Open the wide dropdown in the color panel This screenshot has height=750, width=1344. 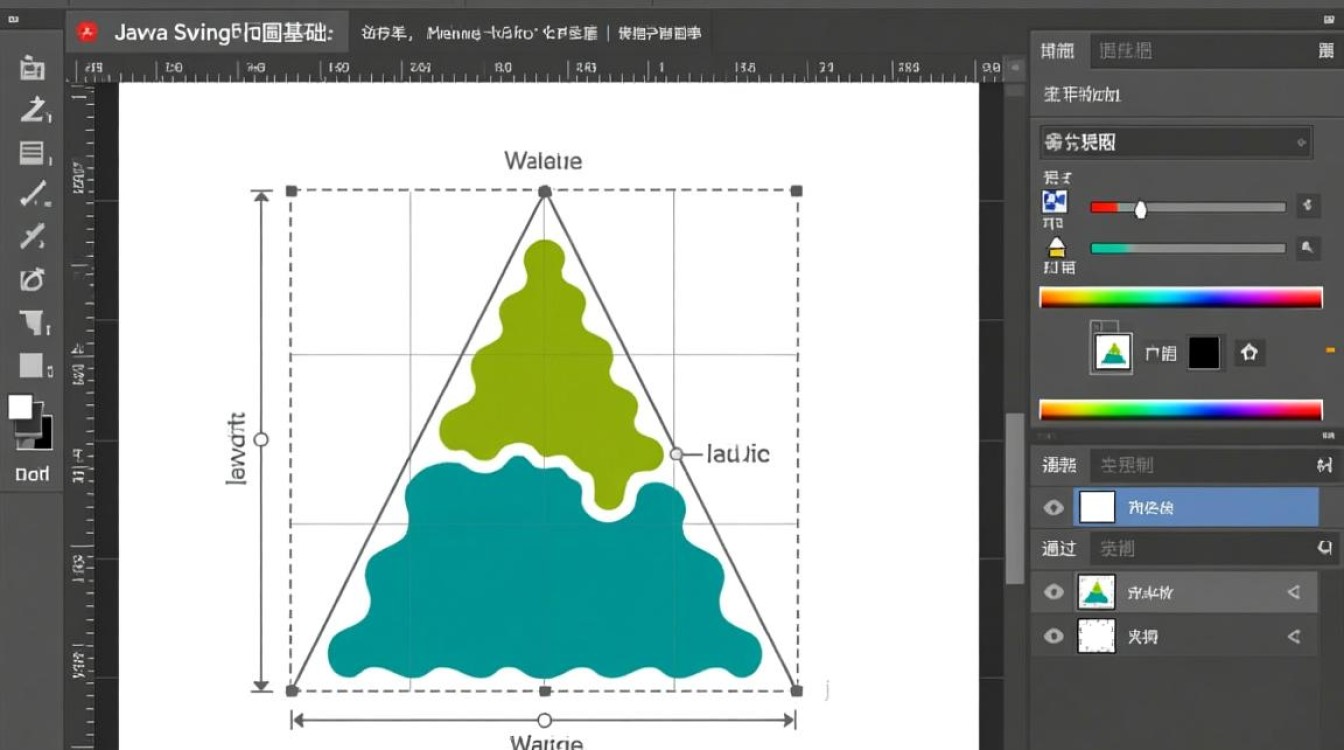pyautogui.click(x=1175, y=142)
